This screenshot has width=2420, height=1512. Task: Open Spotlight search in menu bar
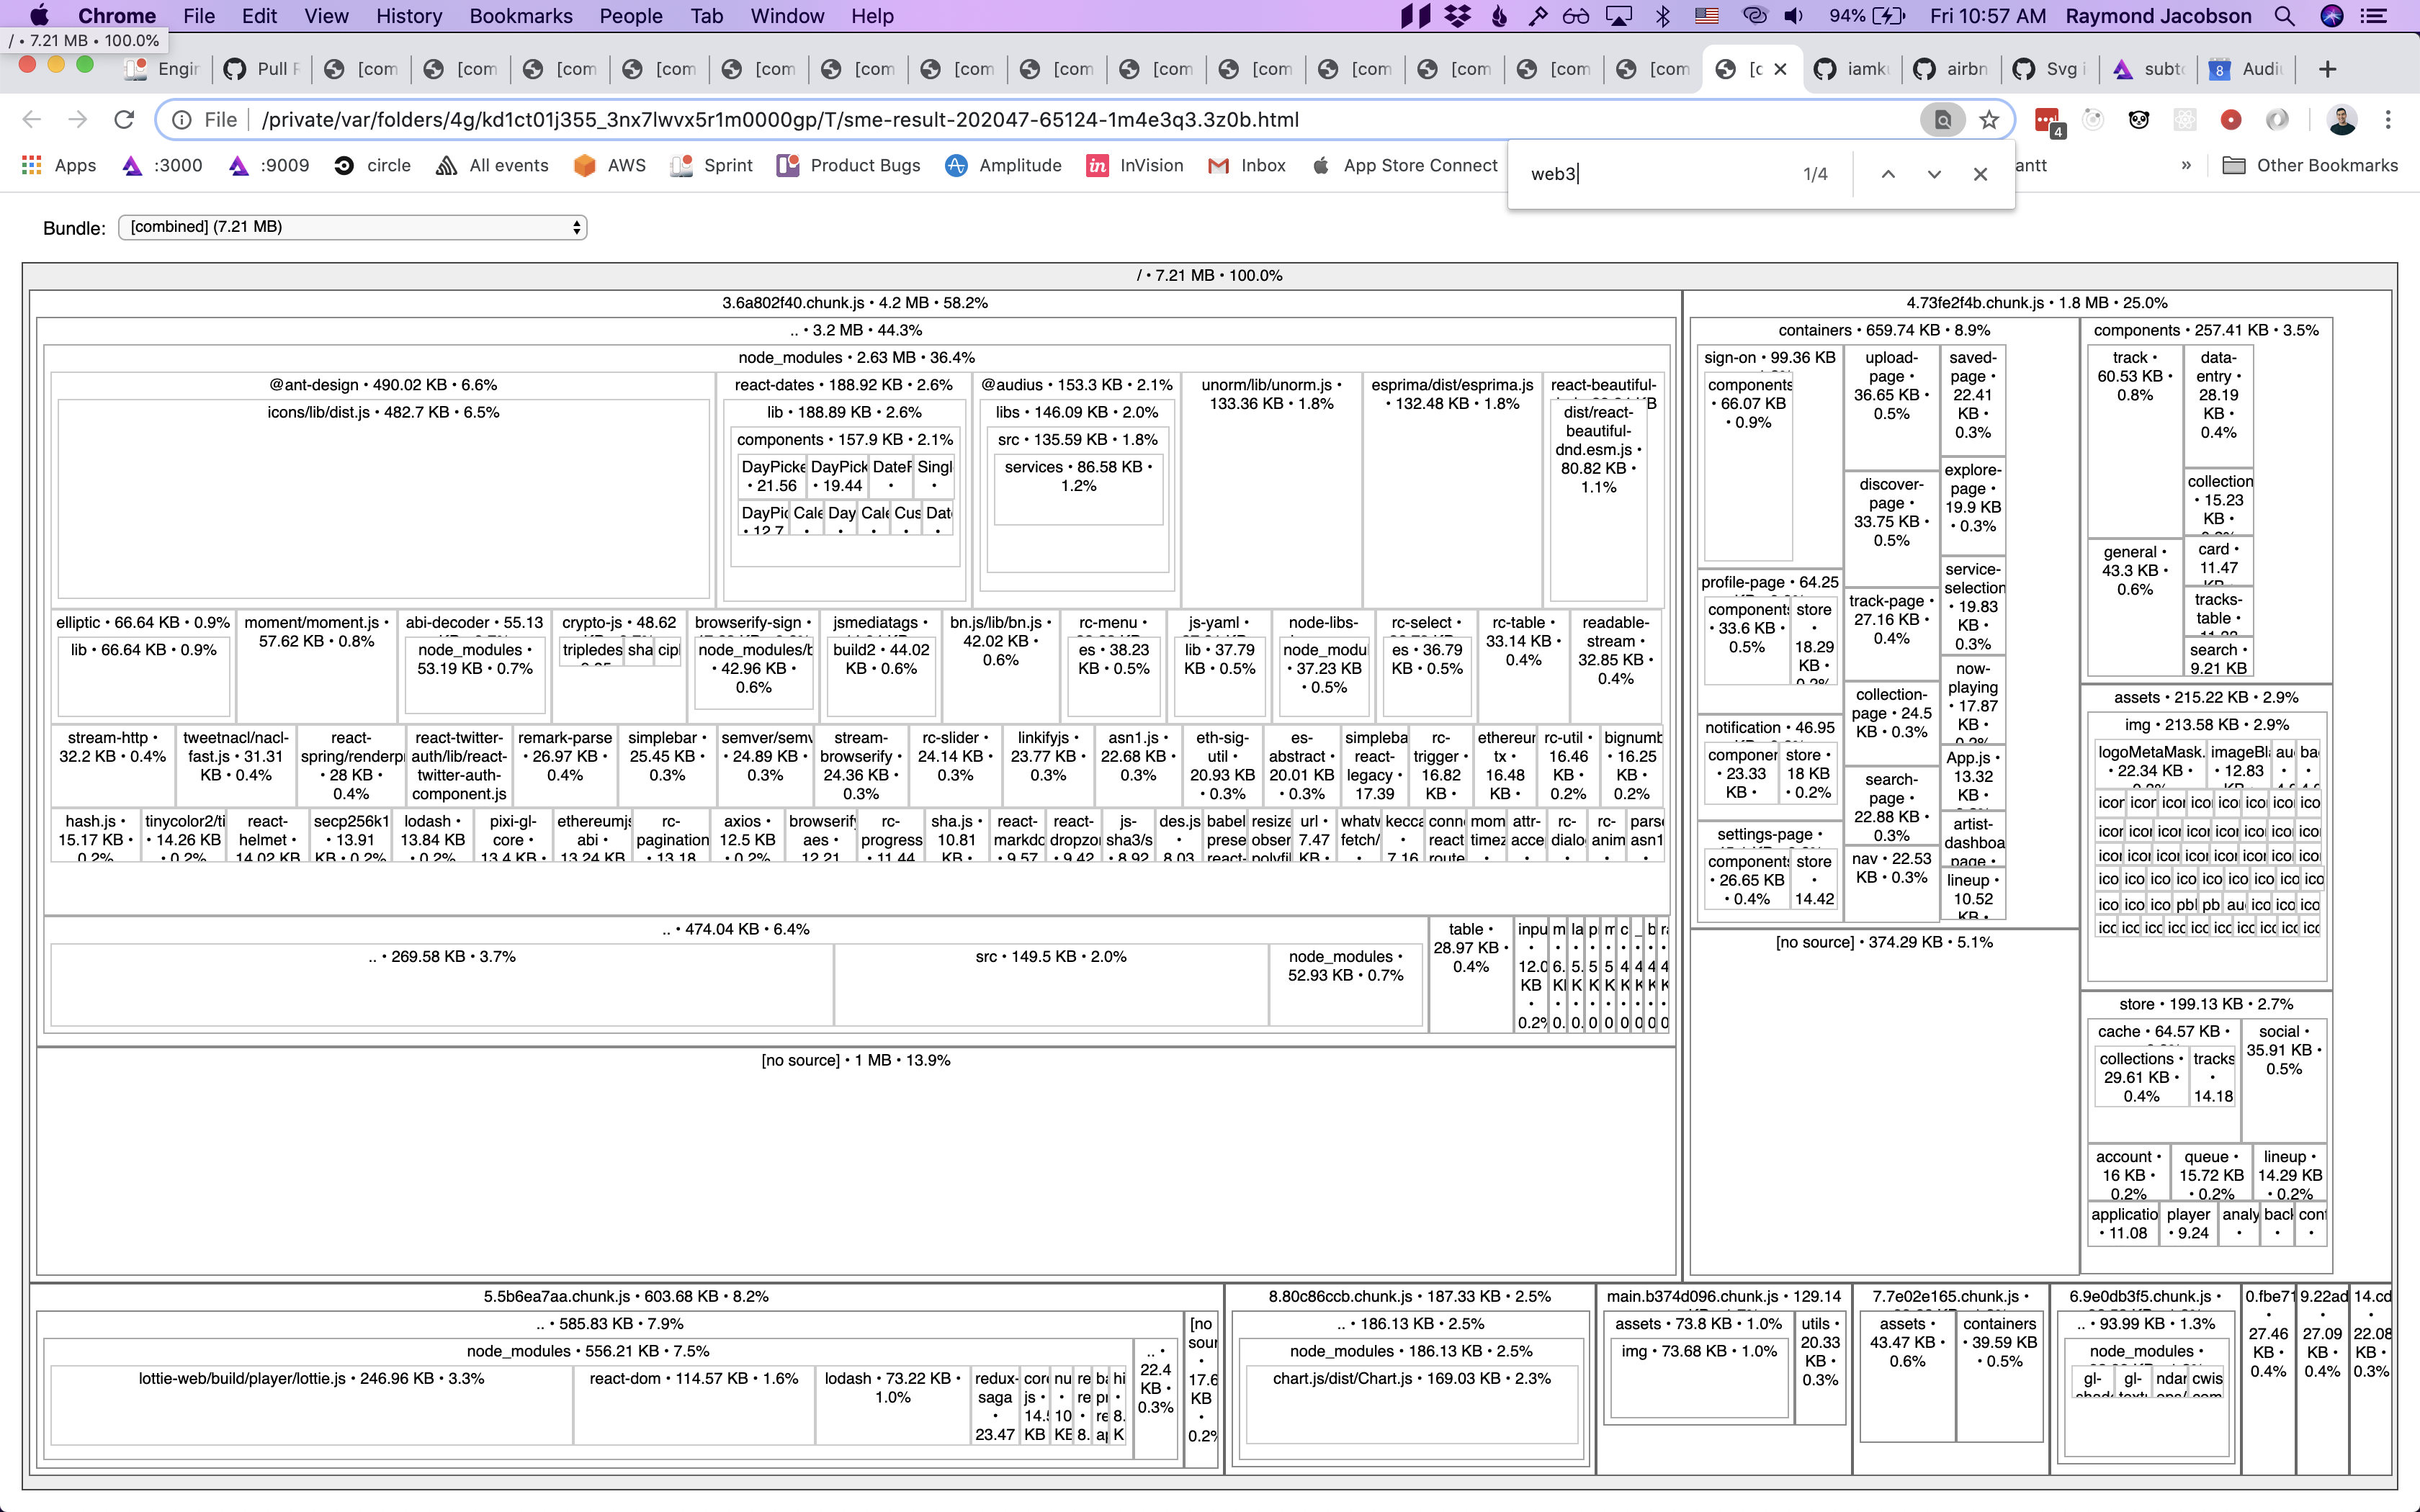[2284, 16]
